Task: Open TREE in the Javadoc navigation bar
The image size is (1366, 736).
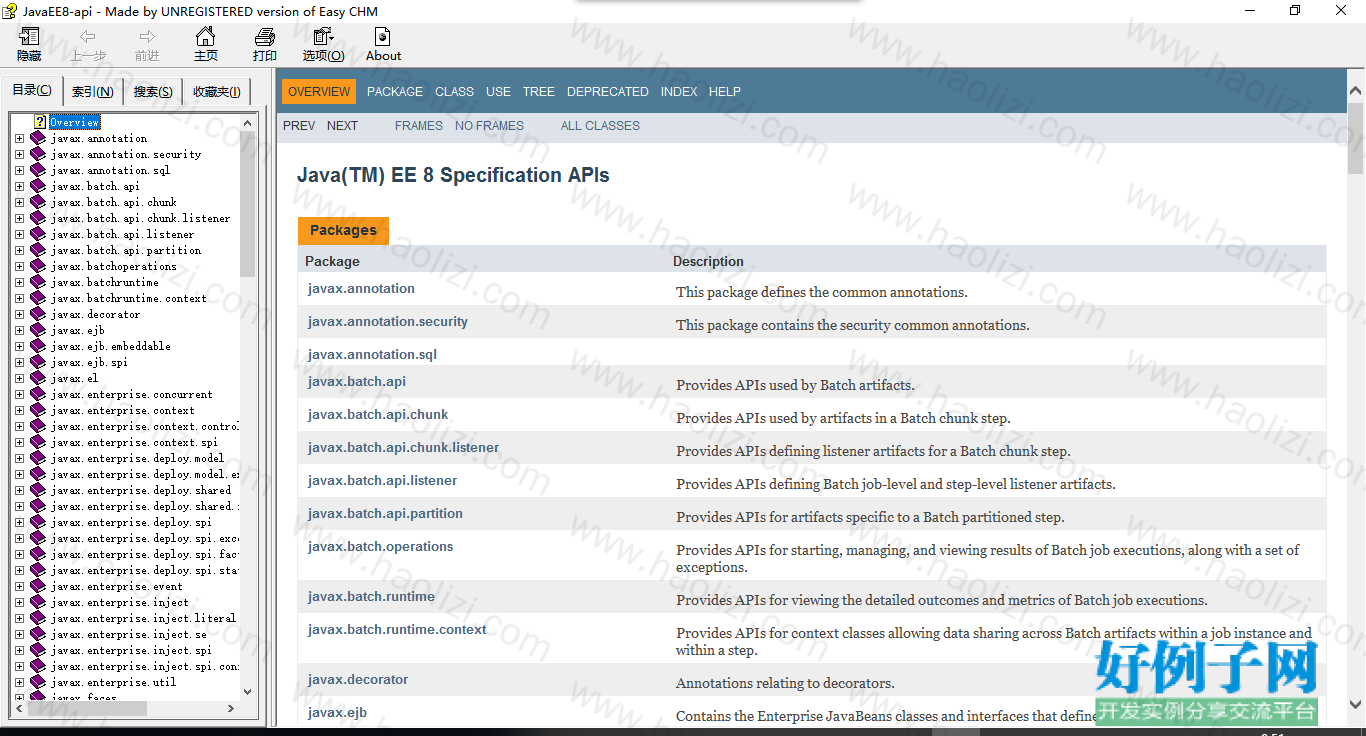Action: point(538,91)
